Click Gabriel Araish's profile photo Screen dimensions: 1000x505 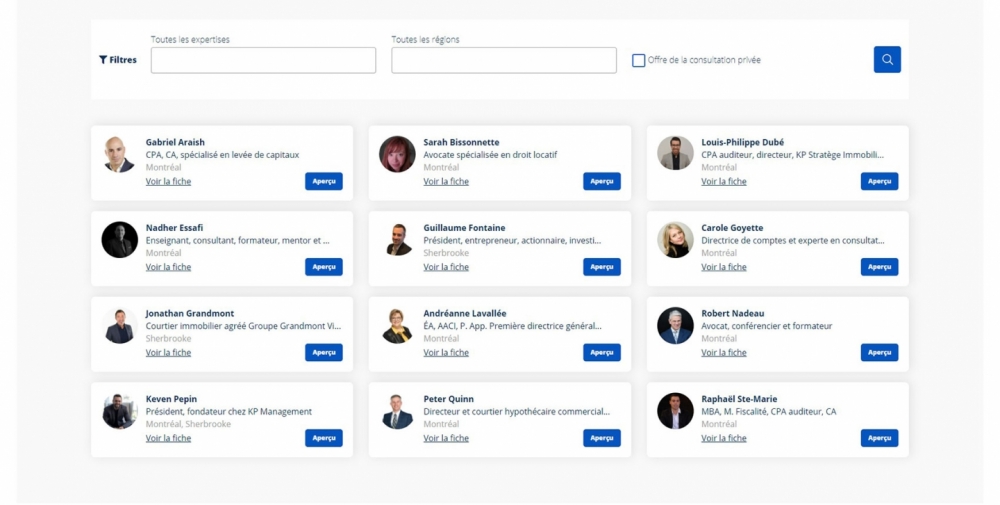[119, 154]
